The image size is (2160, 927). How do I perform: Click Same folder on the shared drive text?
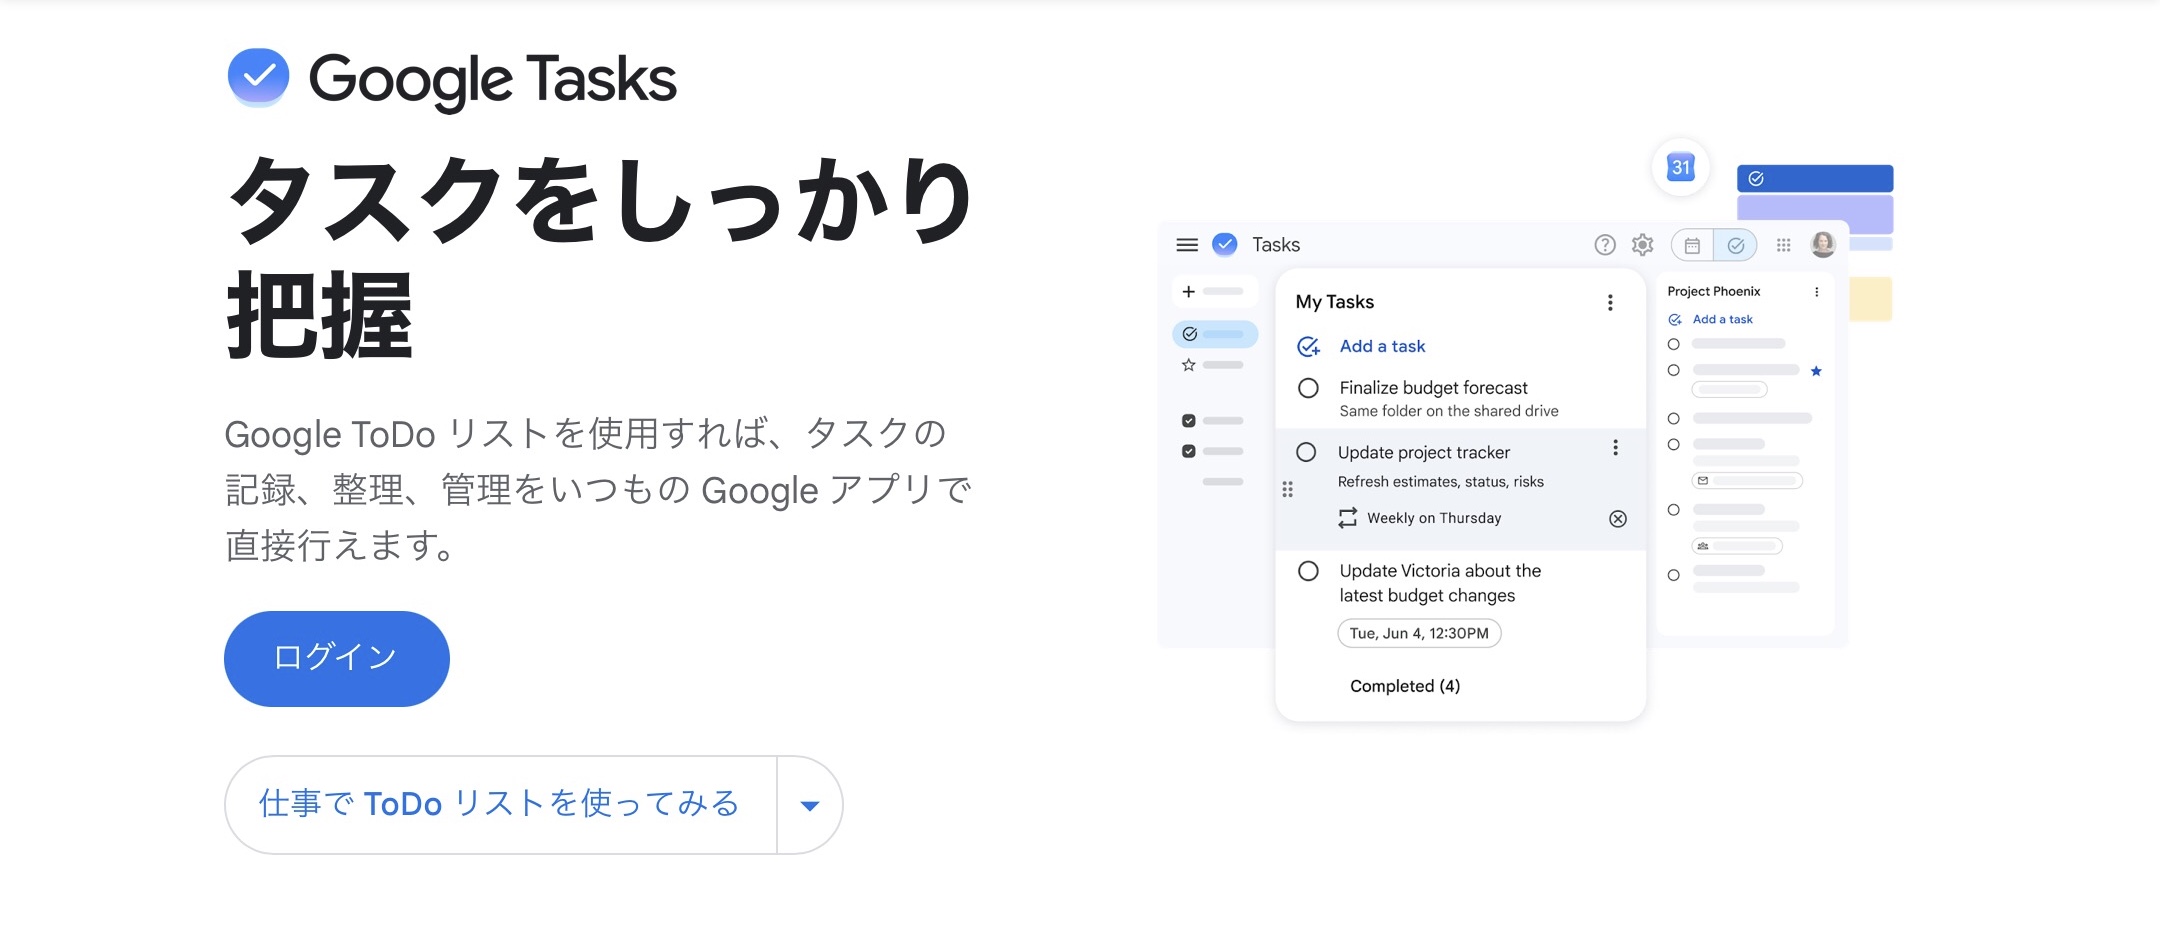[1449, 411]
